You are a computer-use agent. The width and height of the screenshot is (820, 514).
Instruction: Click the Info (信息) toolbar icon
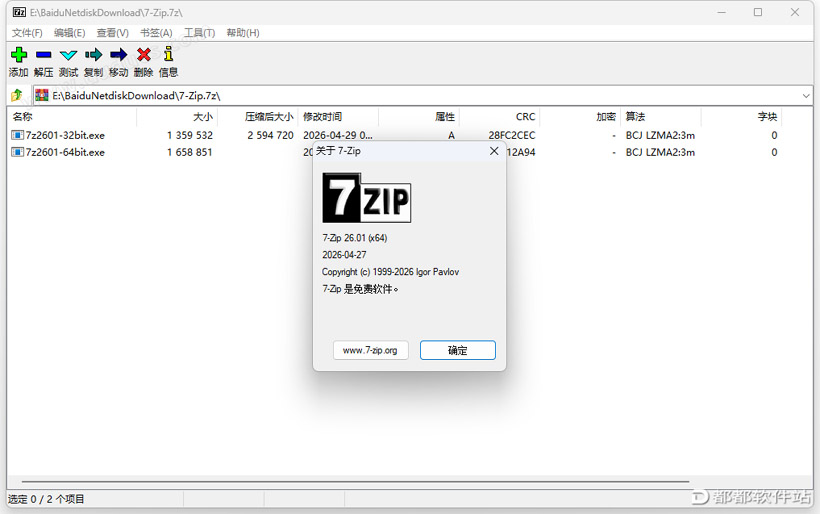168,54
